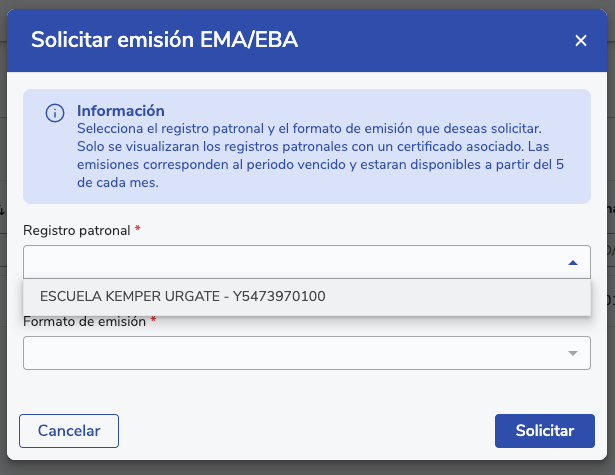This screenshot has width=615, height=475.
Task: Click the information banner description paragraph
Action: click(320, 157)
